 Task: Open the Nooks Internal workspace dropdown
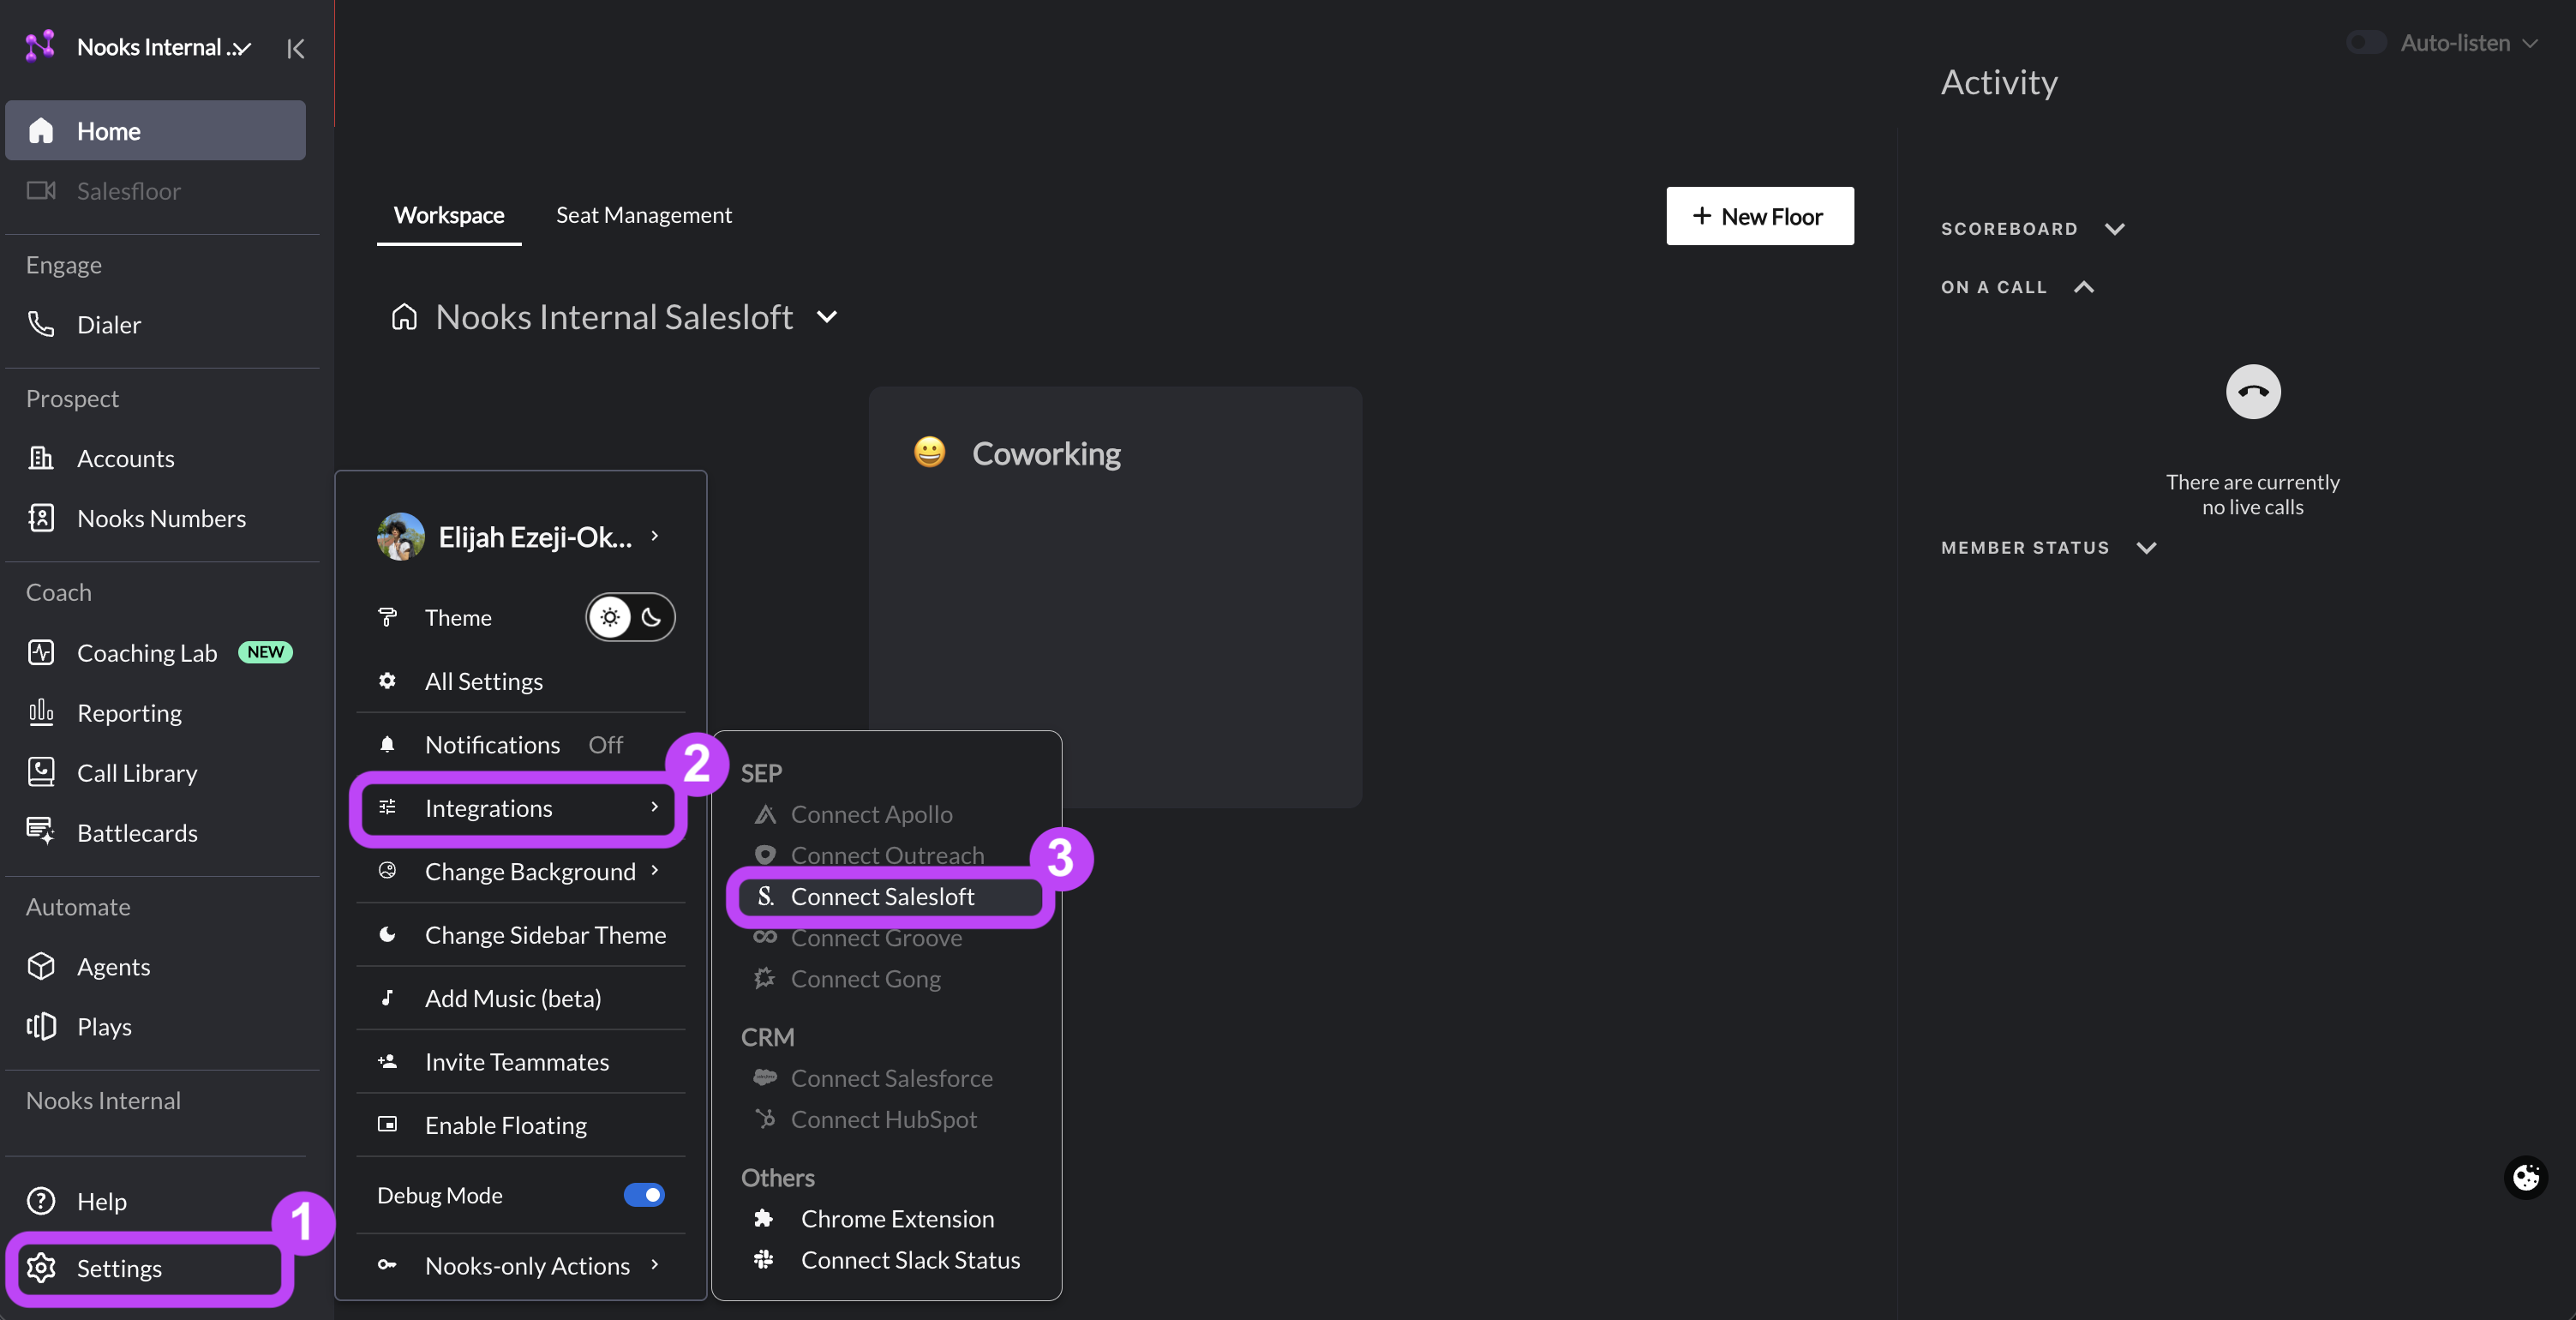pyautogui.click(x=240, y=47)
